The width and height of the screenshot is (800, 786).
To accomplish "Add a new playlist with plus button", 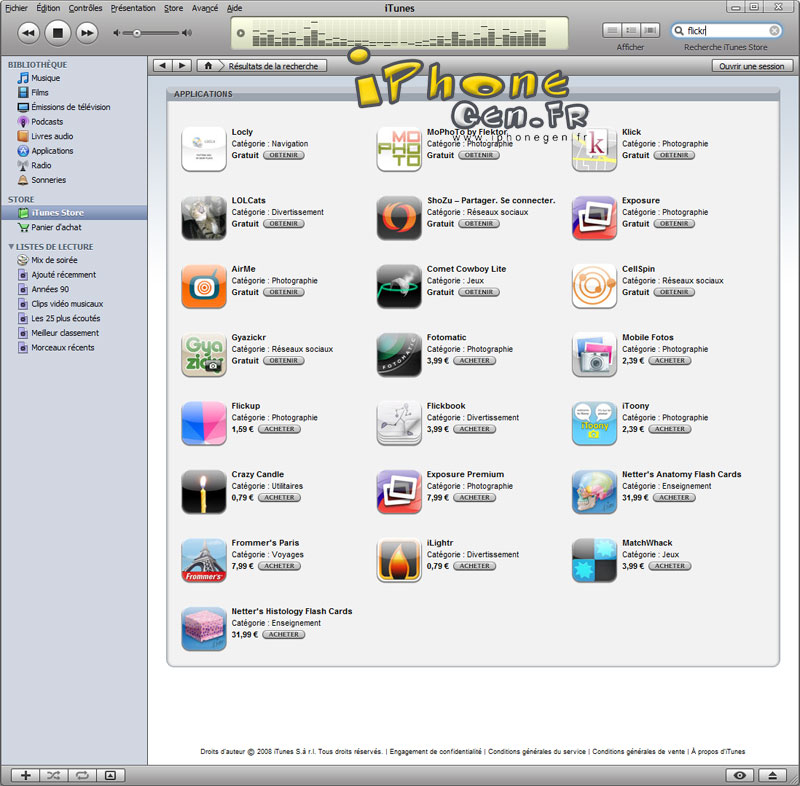I will click(x=26, y=775).
